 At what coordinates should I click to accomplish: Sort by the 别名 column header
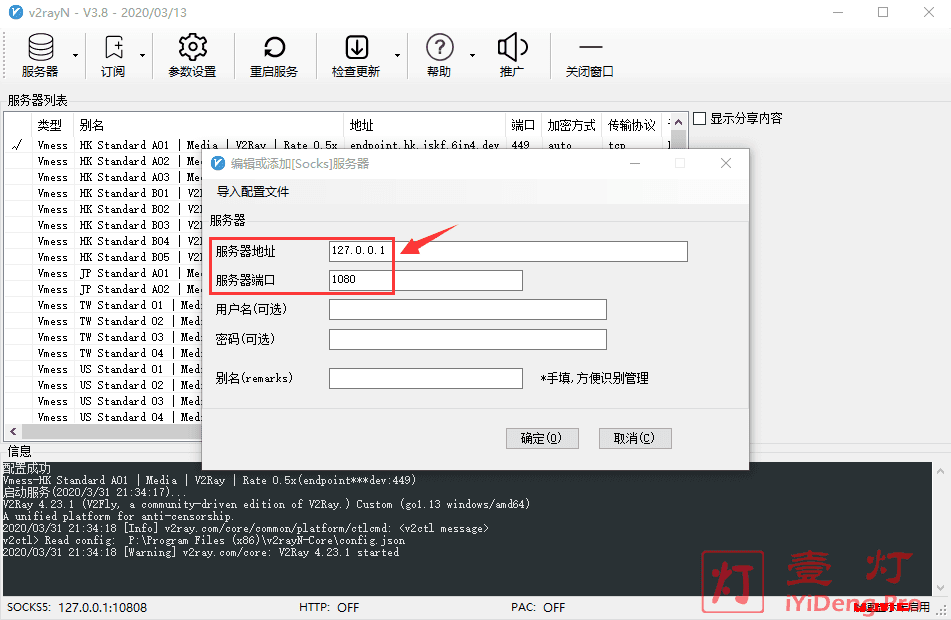coord(209,125)
